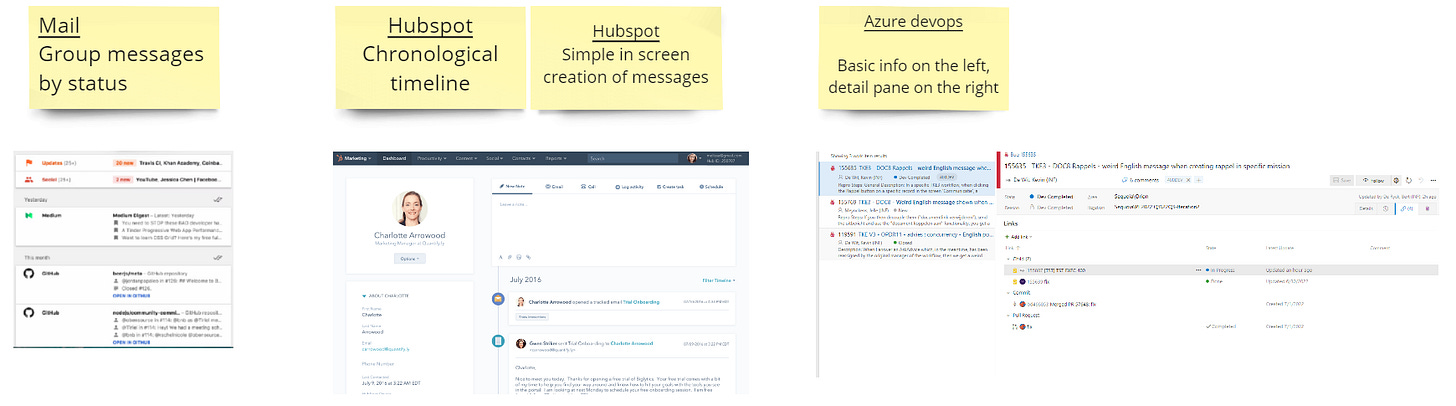Click the upper OPEN IN GITHUB link

coord(131,295)
